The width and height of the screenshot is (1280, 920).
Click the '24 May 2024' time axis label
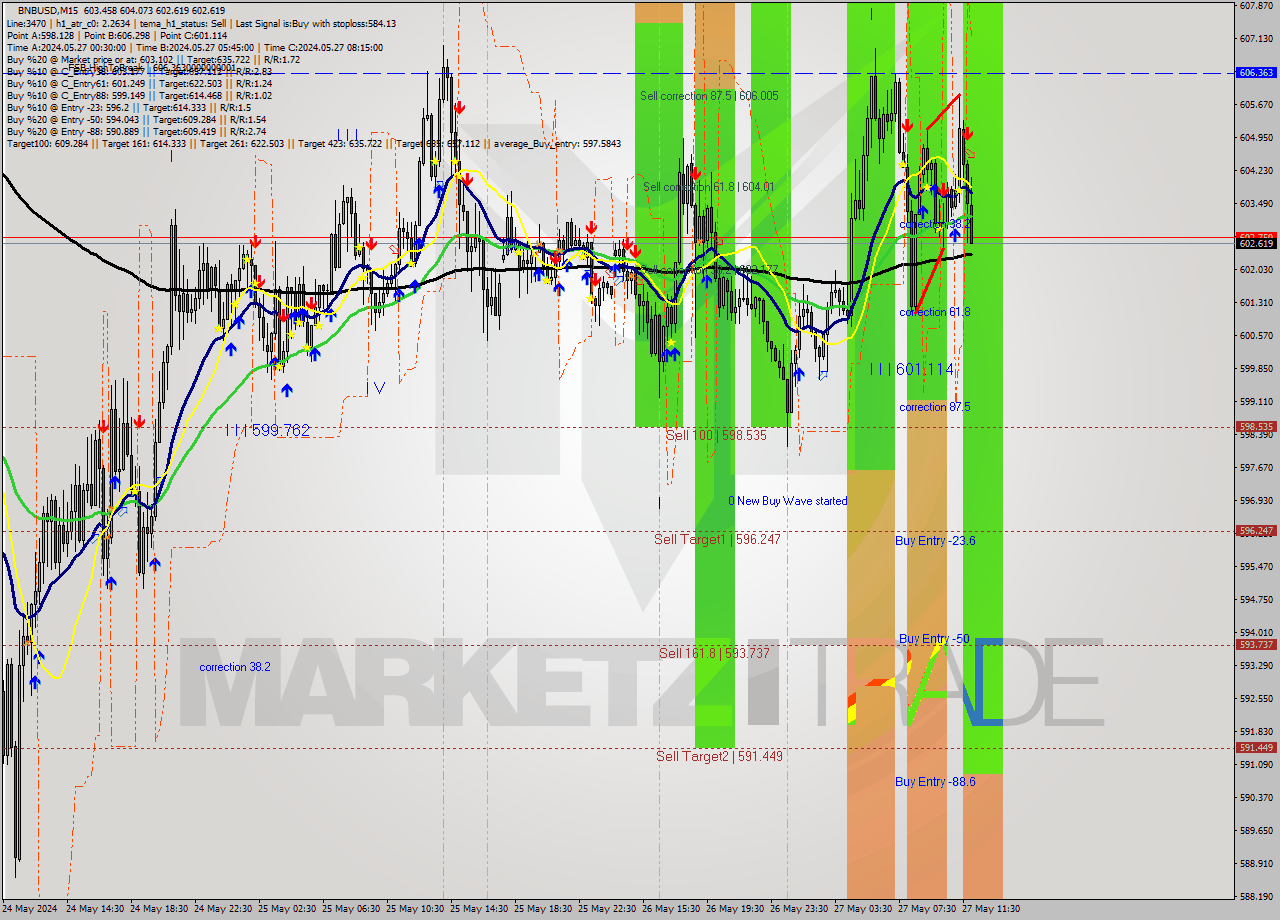(x=30, y=909)
